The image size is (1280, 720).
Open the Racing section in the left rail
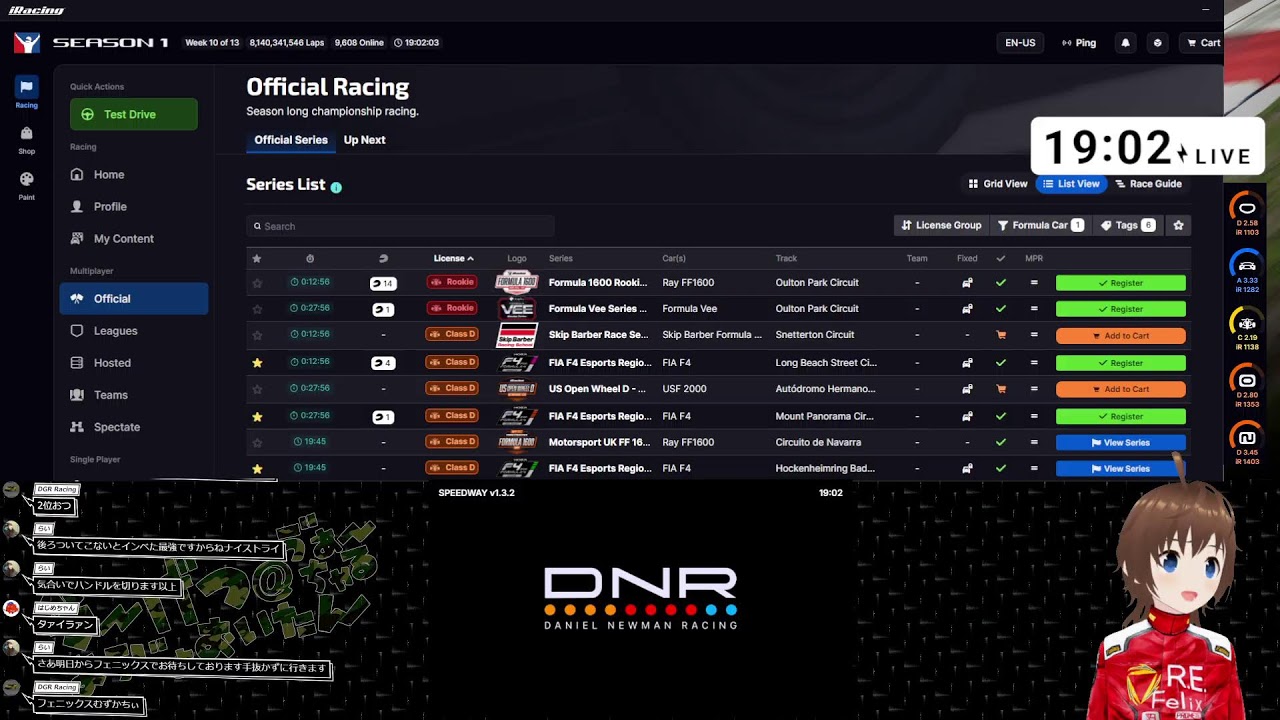click(x=26, y=92)
